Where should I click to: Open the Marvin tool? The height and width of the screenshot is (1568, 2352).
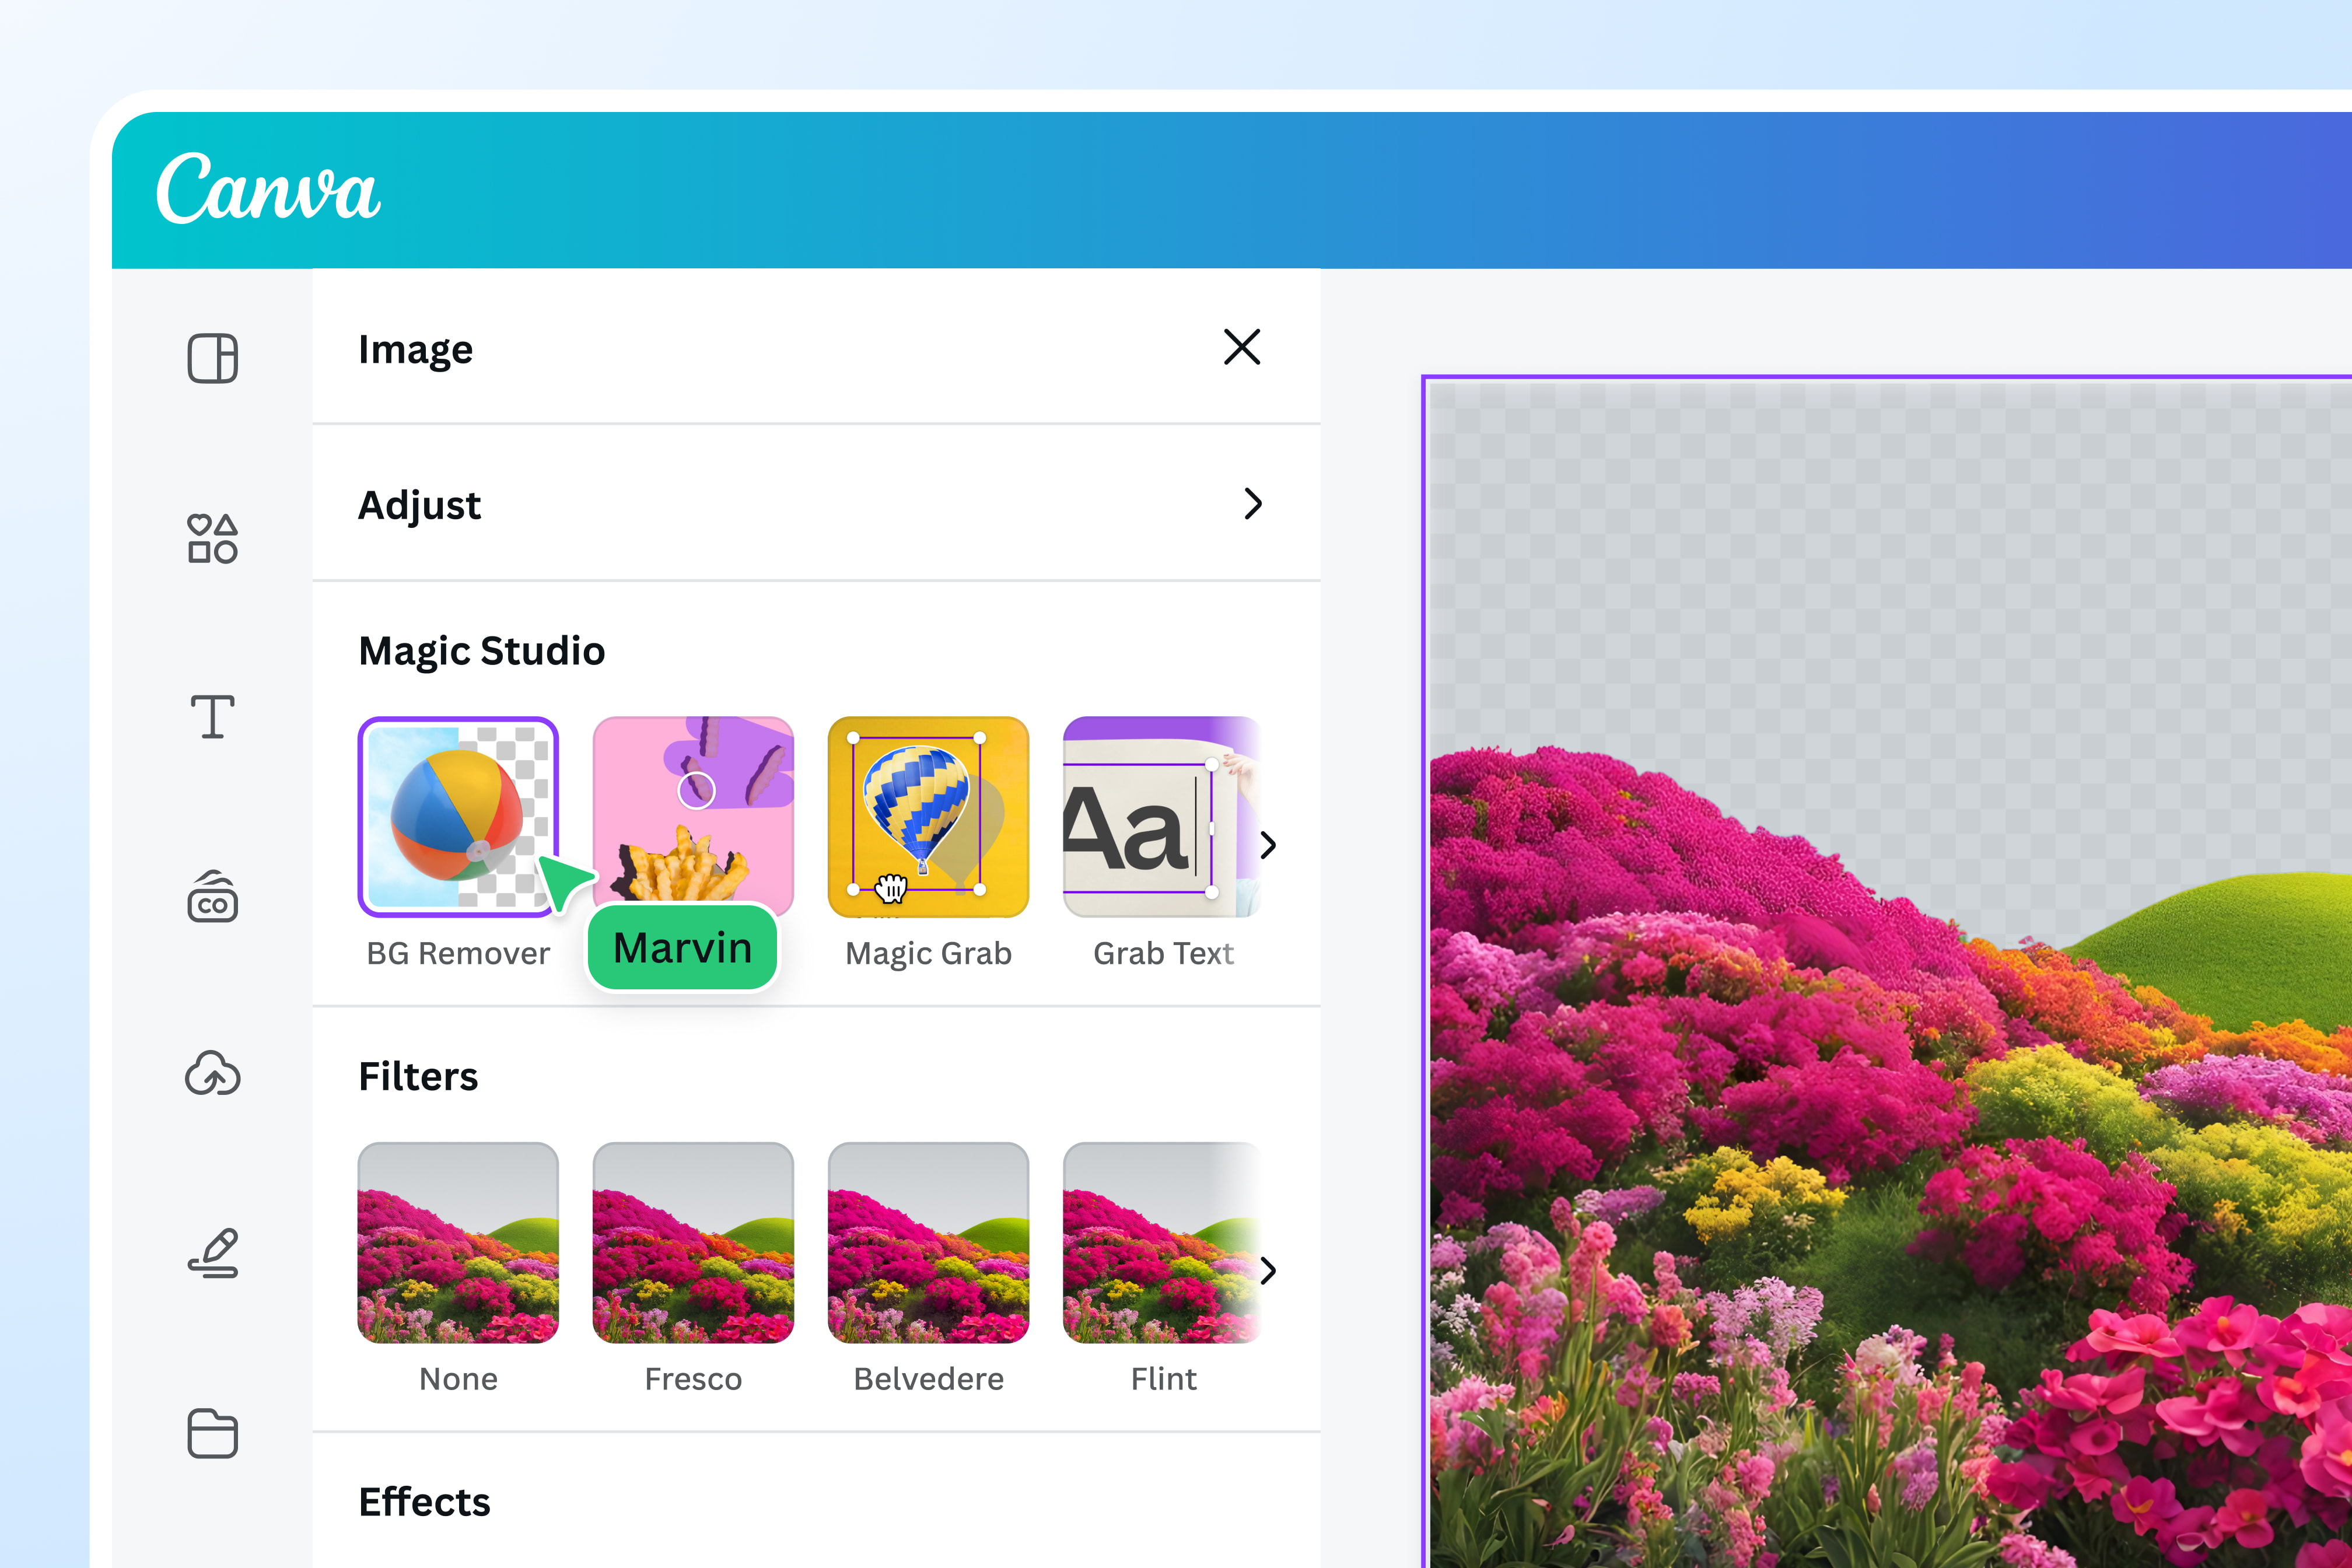click(681, 947)
